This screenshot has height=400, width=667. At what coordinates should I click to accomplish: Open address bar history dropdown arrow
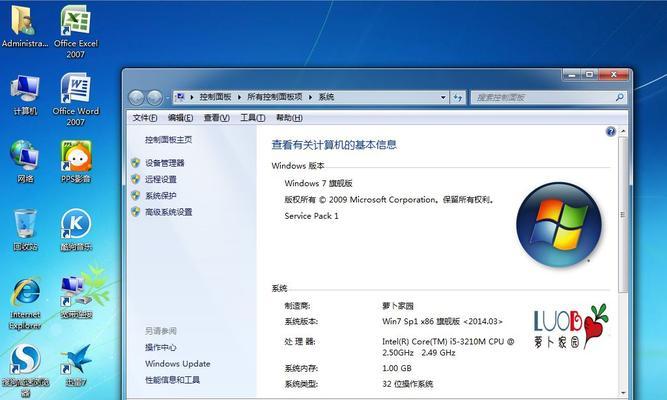click(443, 97)
